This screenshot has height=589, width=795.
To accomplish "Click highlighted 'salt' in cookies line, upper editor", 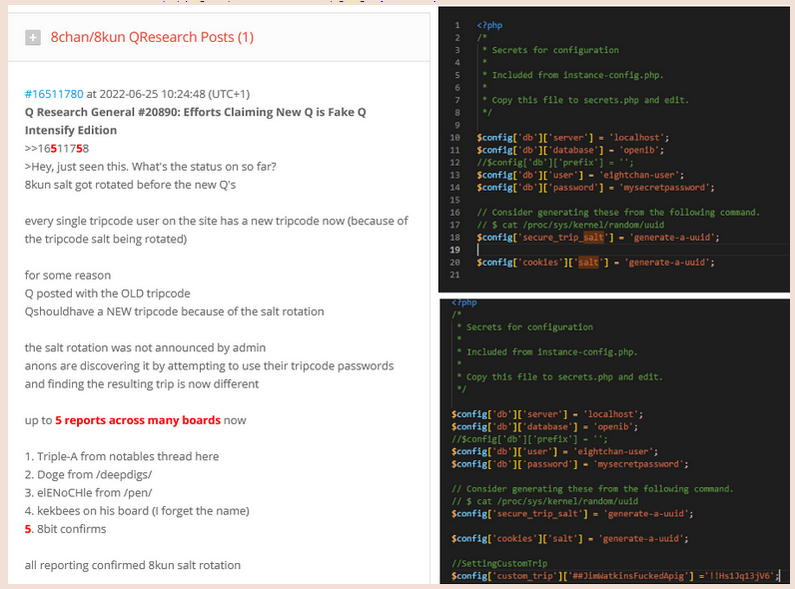I will 588,262.
